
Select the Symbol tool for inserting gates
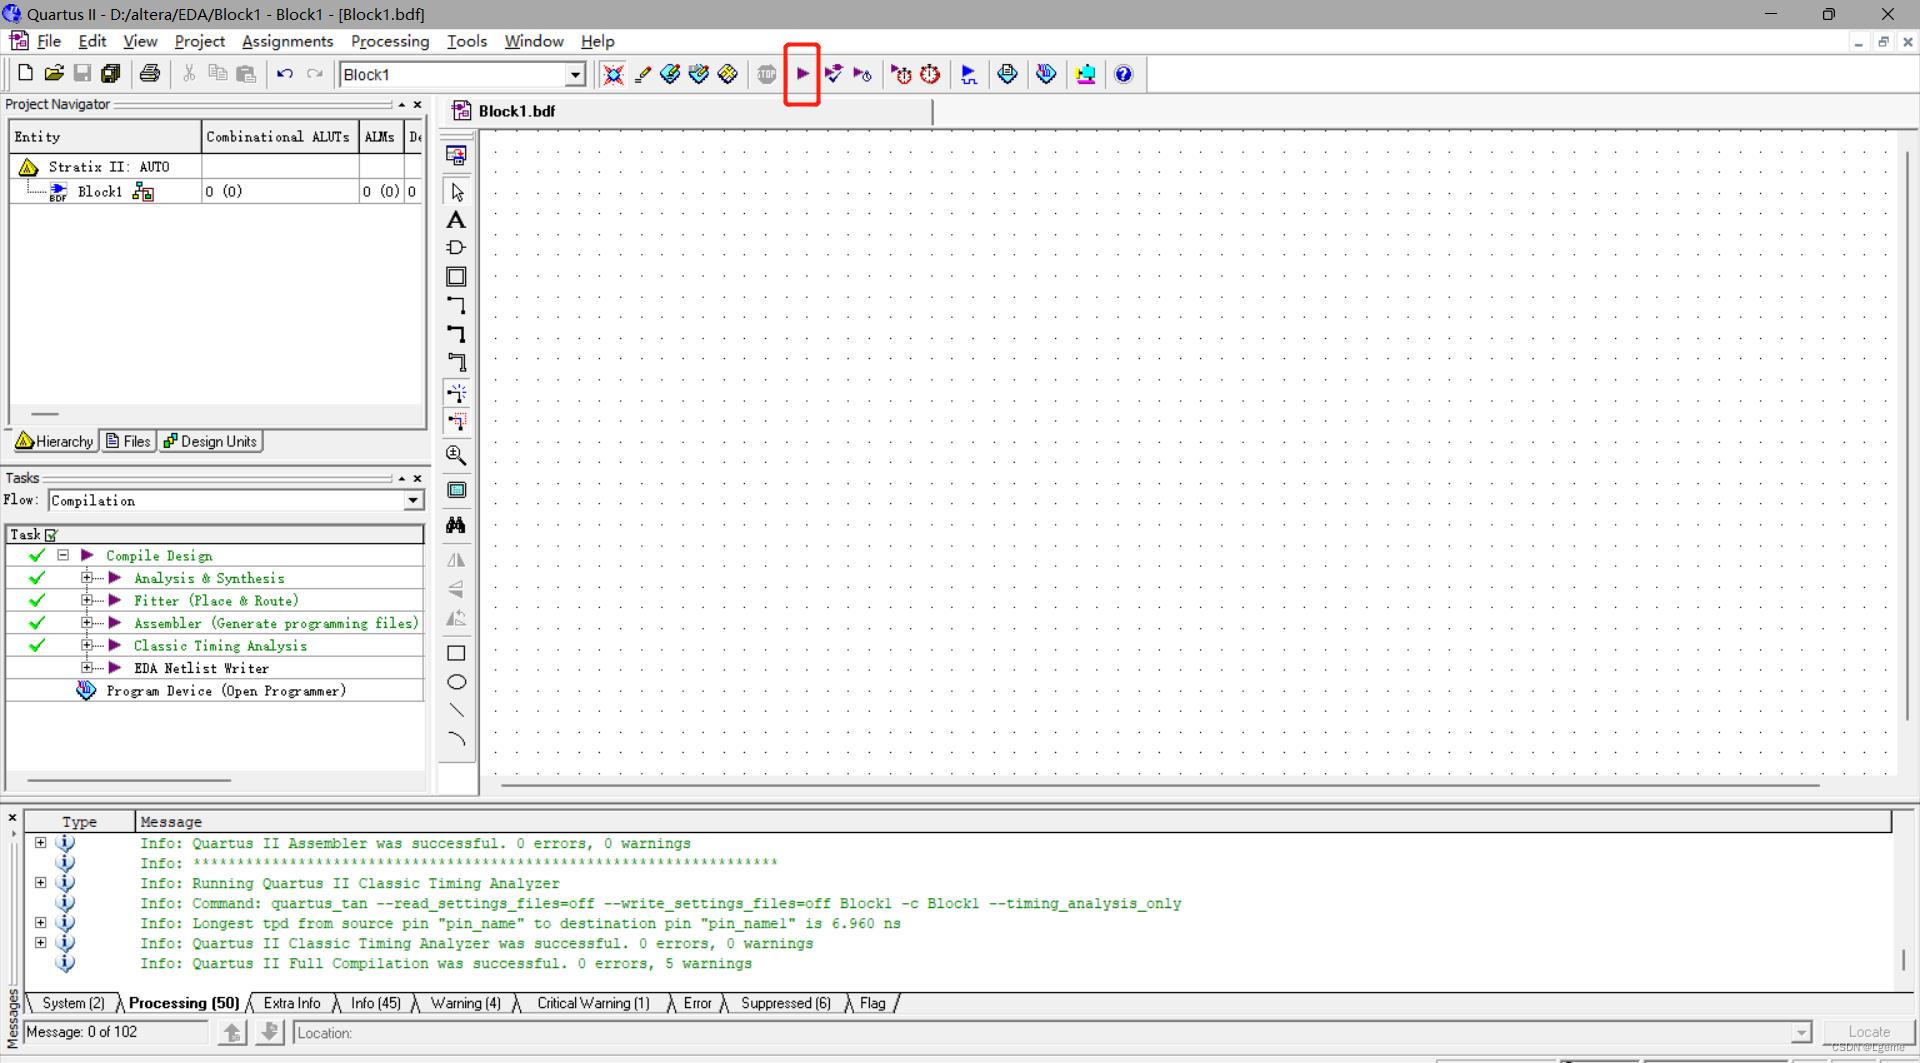click(456, 247)
